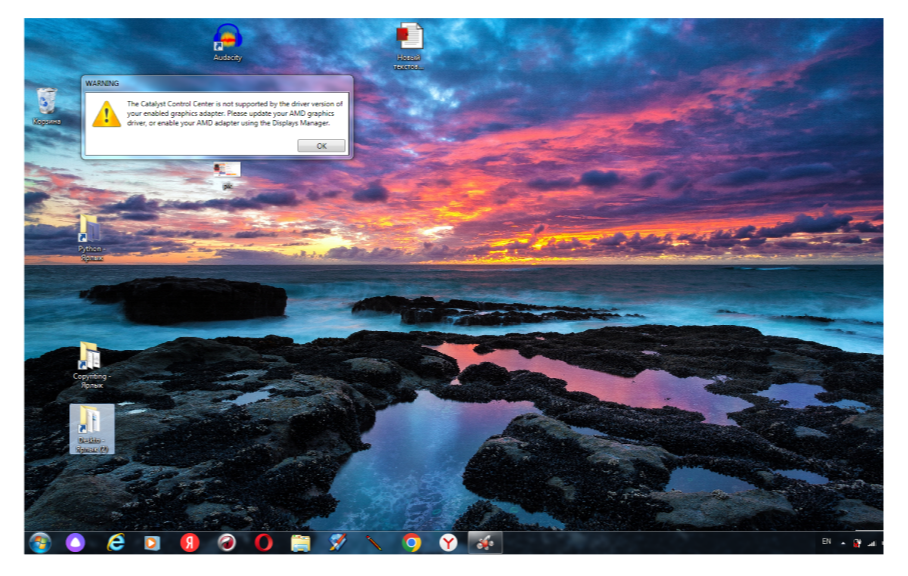Show hidden system tray icons

click(x=843, y=543)
